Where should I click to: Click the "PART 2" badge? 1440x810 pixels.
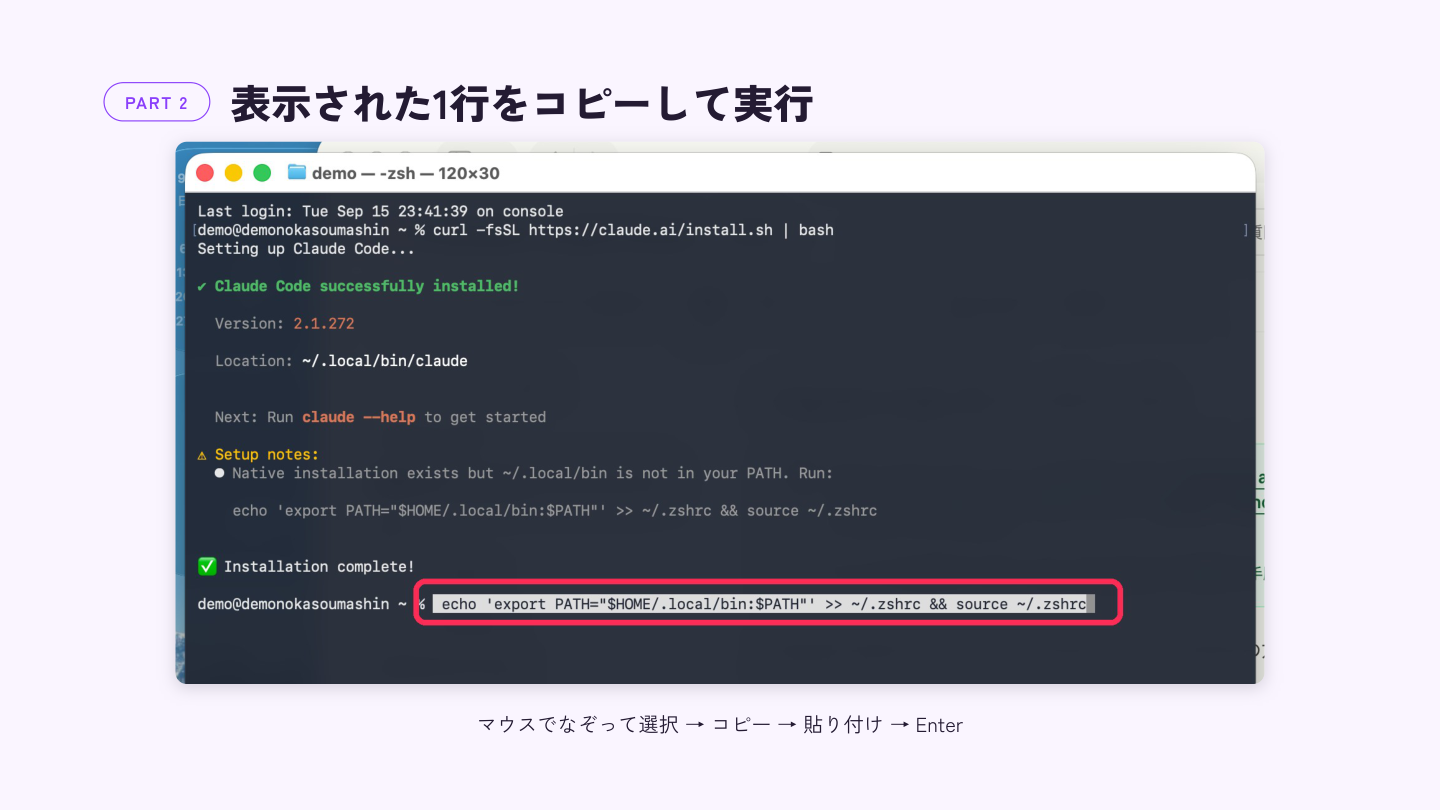click(x=157, y=102)
